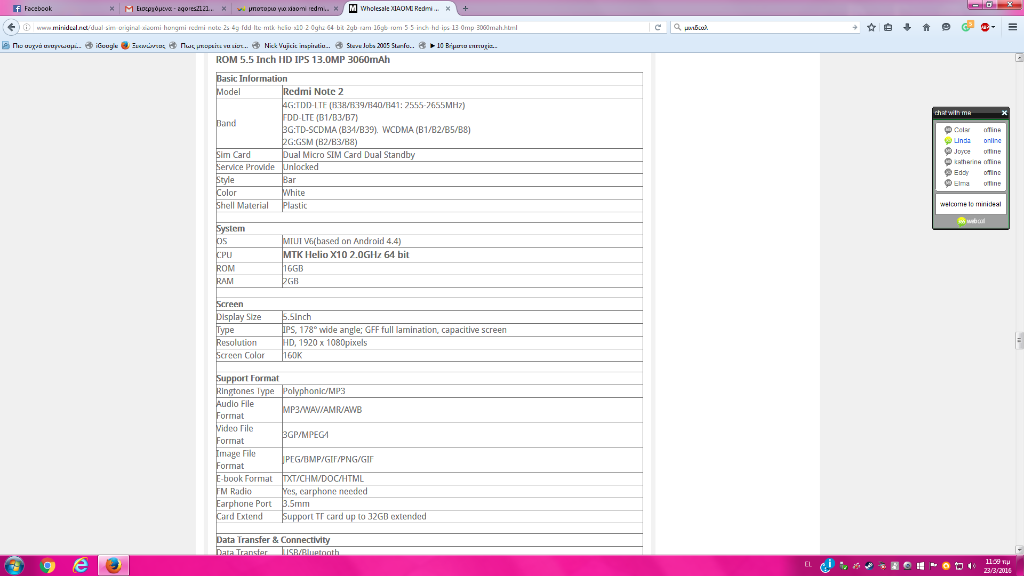Close the Wholesale XIAOMI Redmi tab
Image resolution: width=1024 pixels, height=576 pixels.
[448, 8]
